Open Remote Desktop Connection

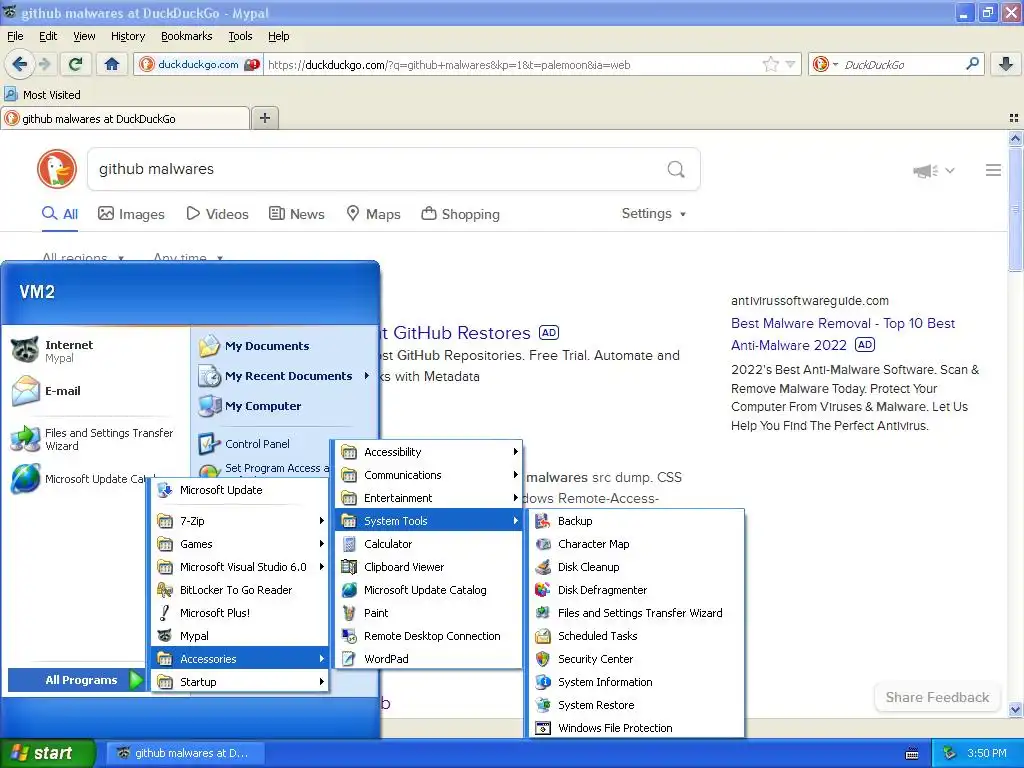[x=428, y=636]
